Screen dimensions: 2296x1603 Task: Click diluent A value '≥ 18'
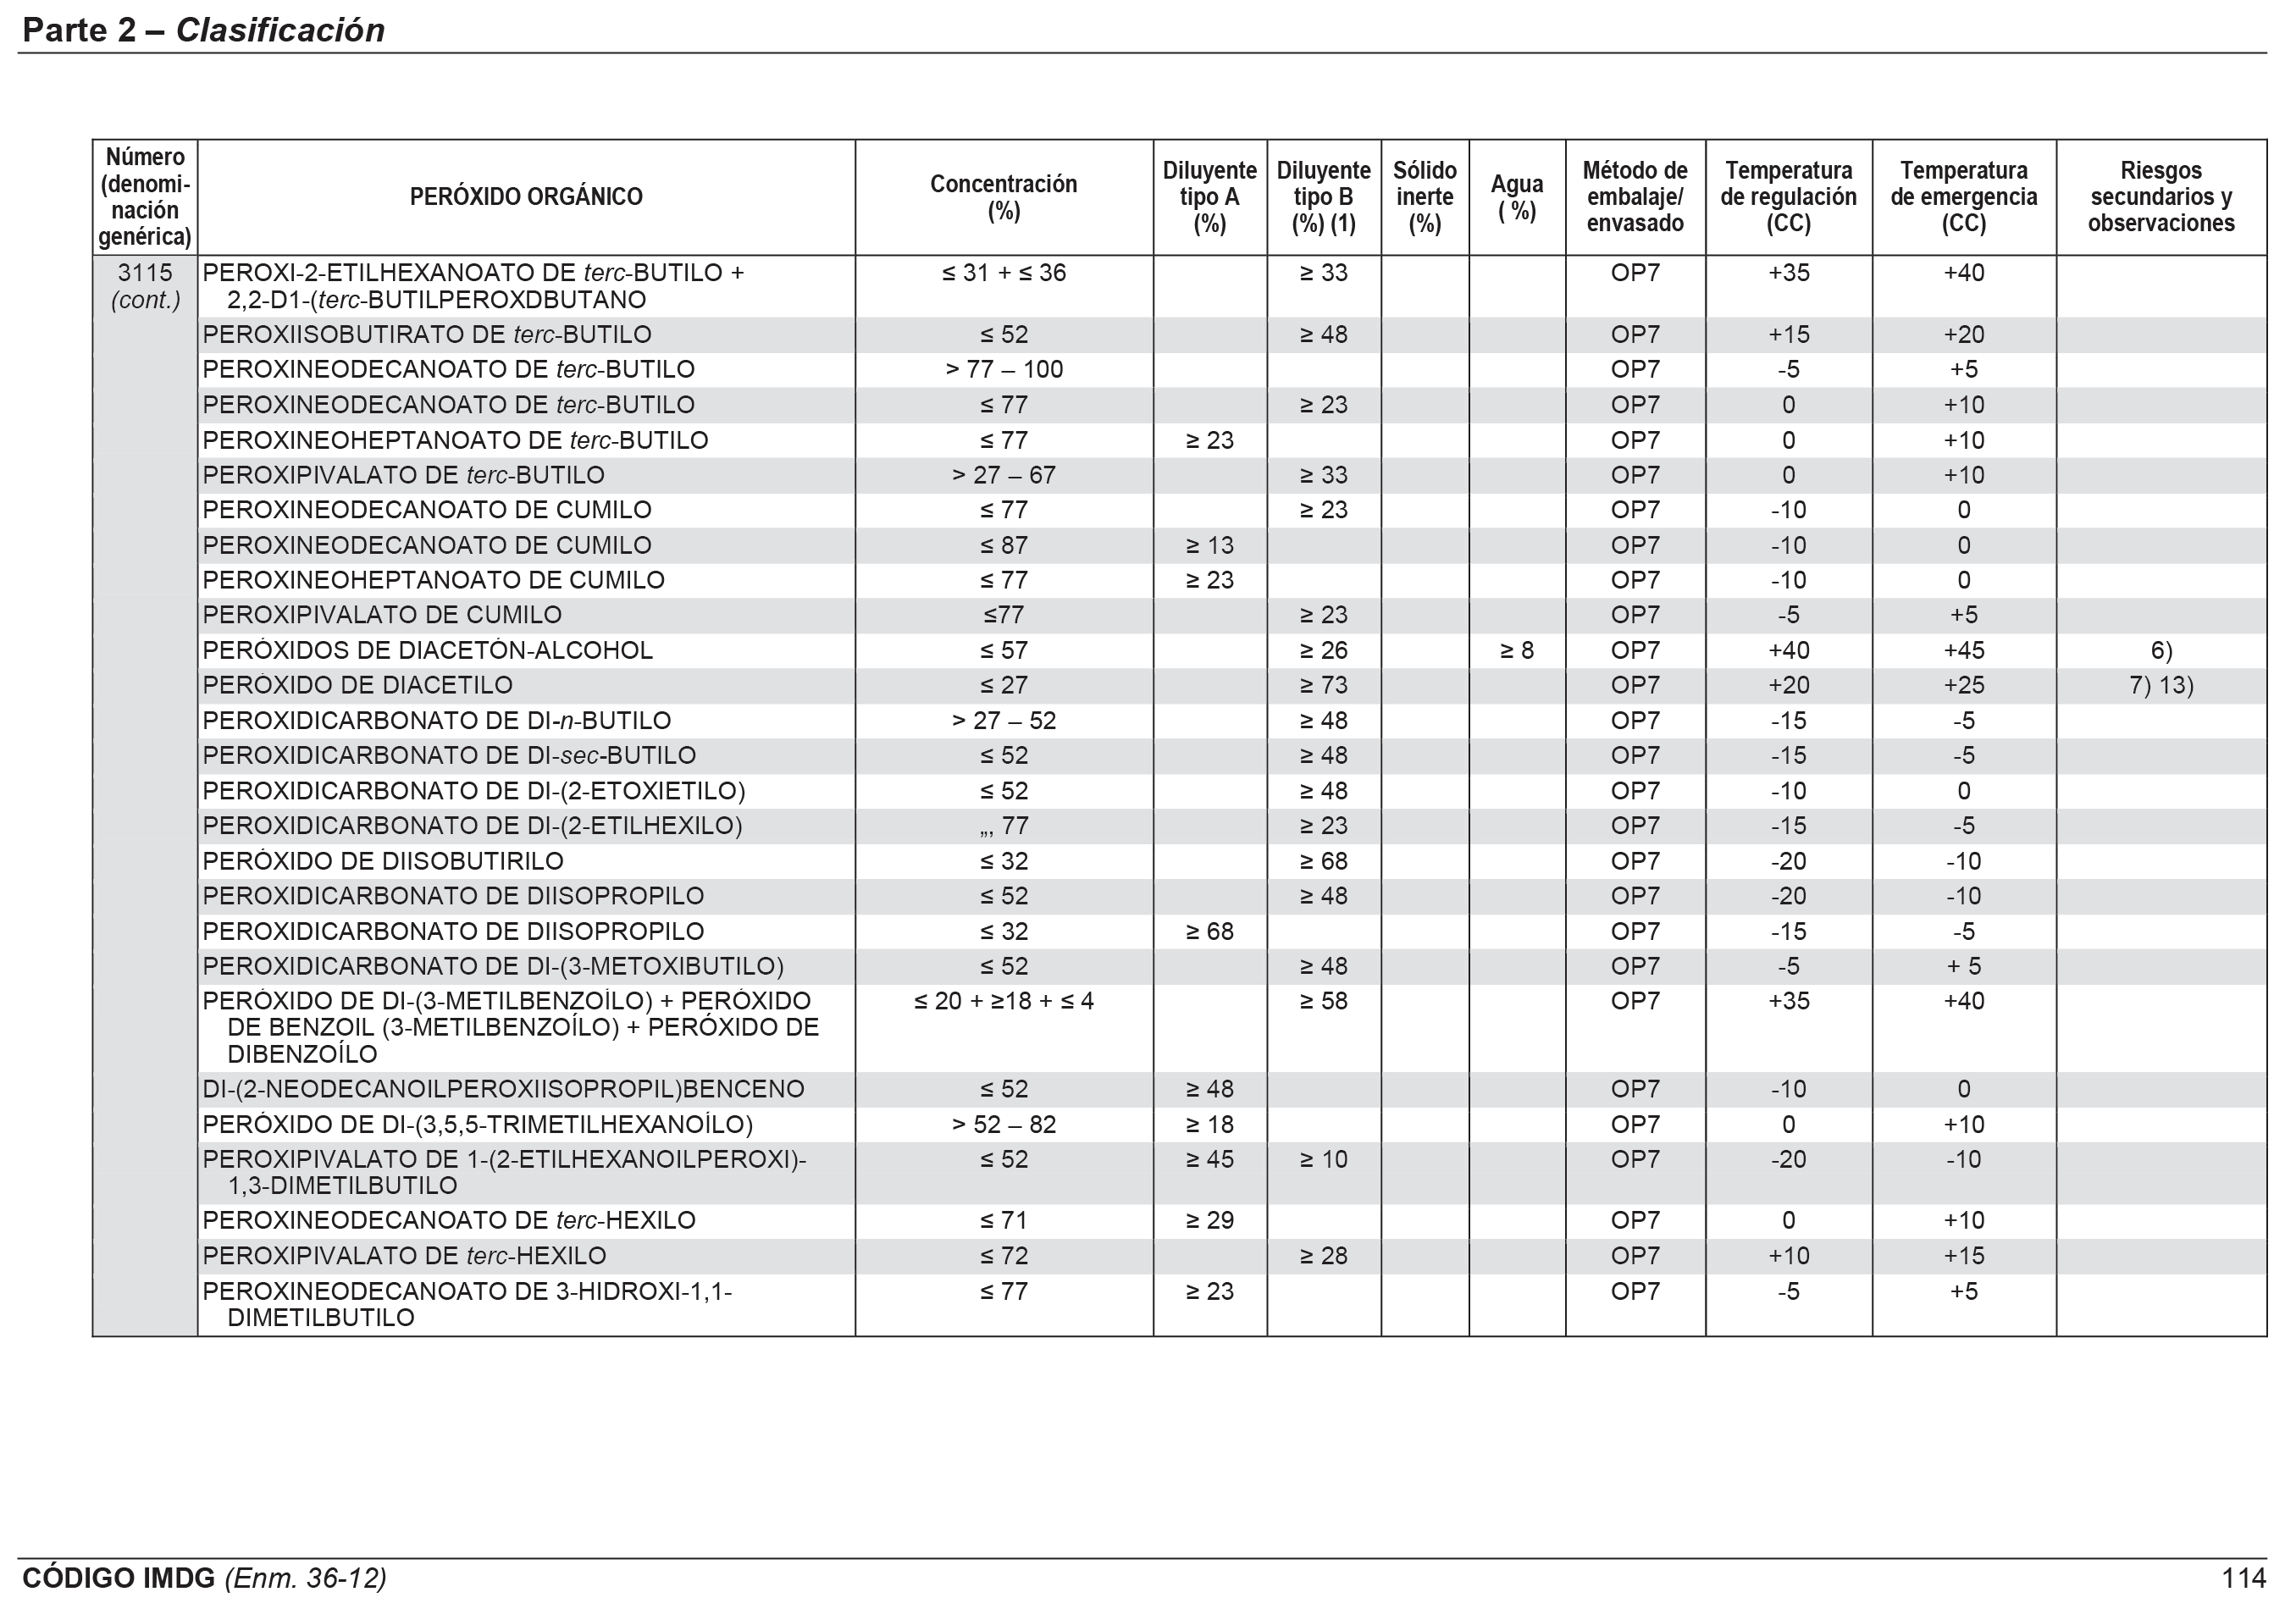point(1210,1124)
